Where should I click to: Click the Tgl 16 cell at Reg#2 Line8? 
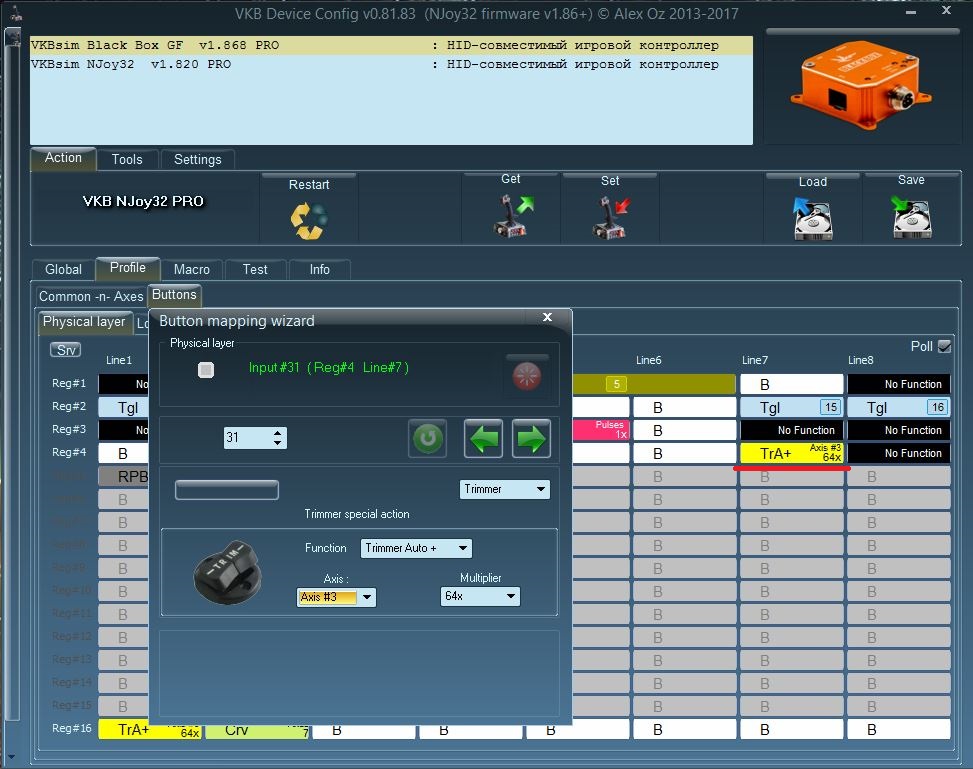(899, 408)
